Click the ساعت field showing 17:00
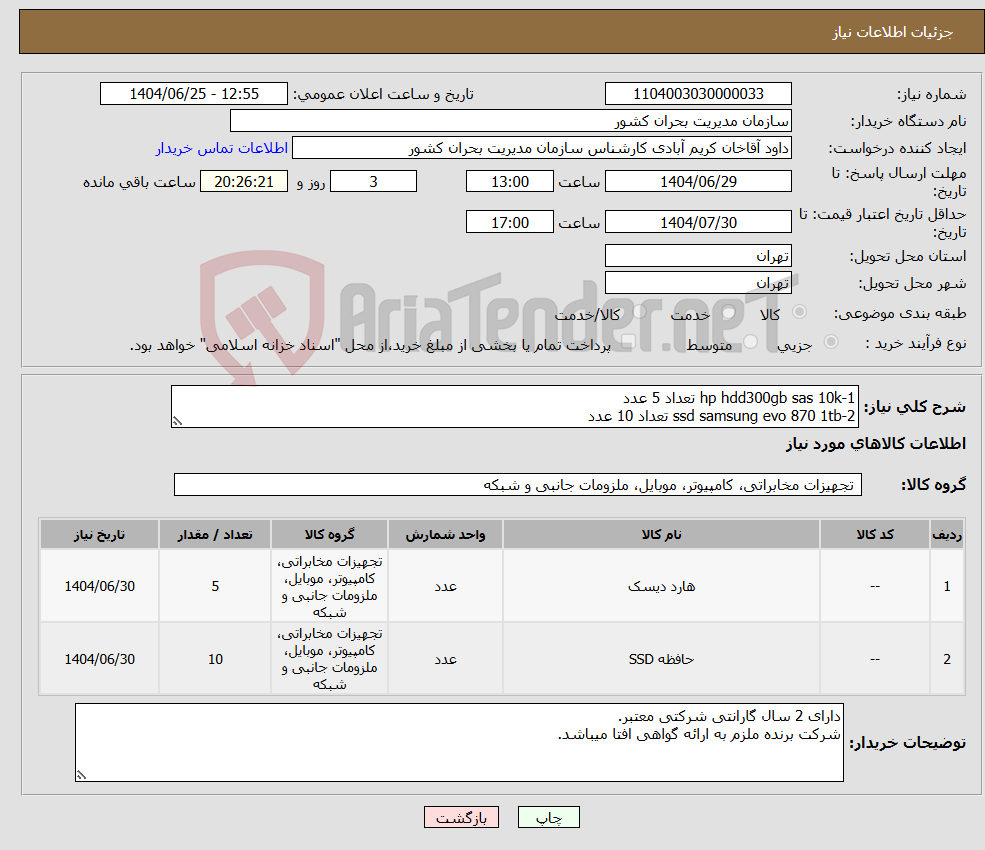This screenshot has height=850, width=985. coord(510,221)
